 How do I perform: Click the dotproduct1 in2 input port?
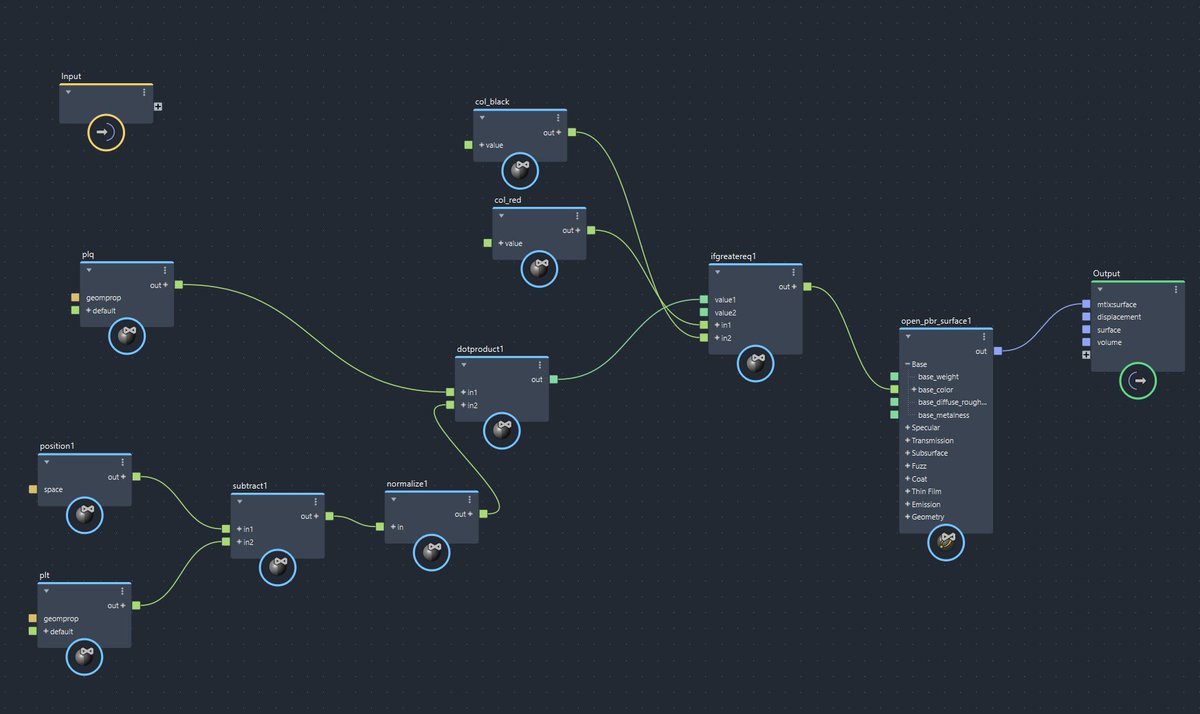coord(450,405)
